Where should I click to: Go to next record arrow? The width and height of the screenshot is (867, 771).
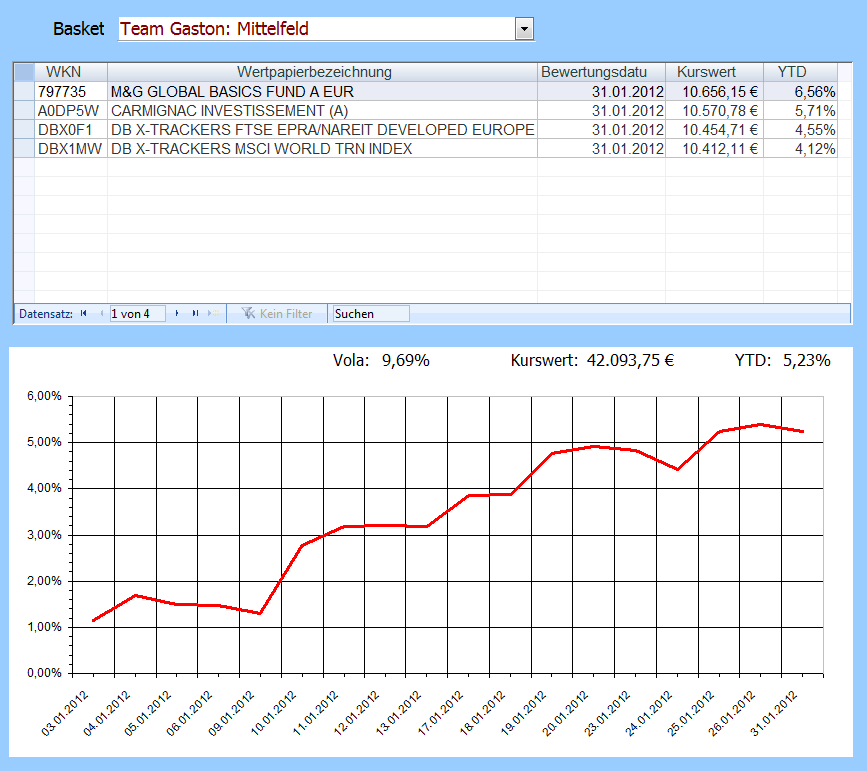(177, 314)
